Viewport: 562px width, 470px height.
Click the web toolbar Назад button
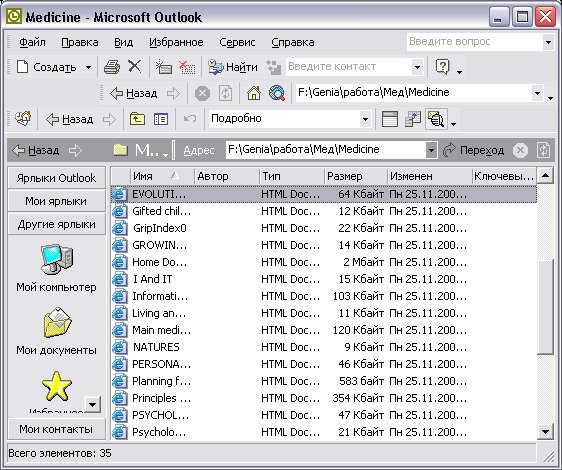coord(134,94)
